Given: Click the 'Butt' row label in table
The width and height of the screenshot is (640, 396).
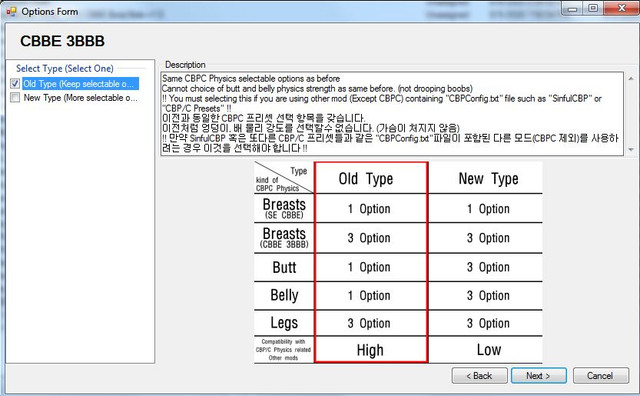Looking at the screenshot, I should tap(284, 267).
